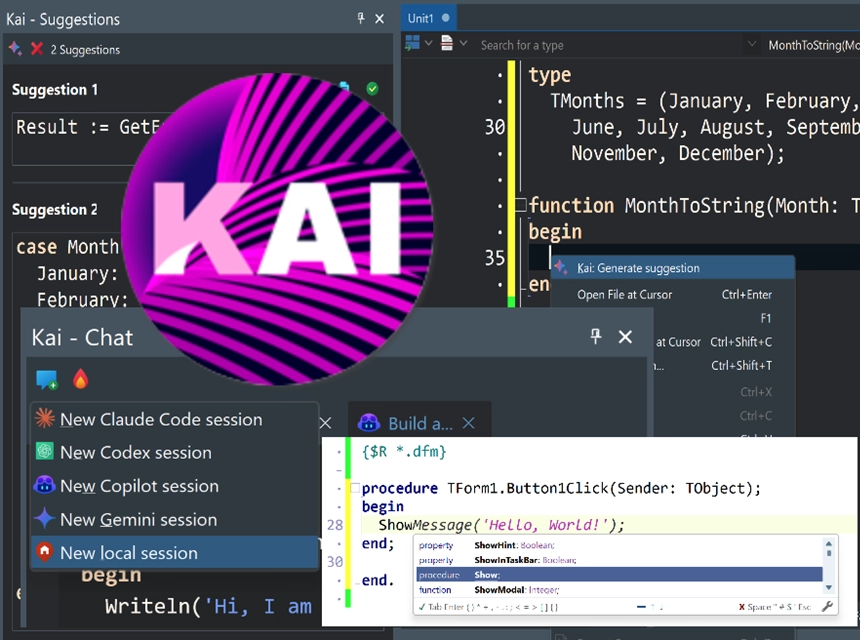The width and height of the screenshot is (860, 640).
Task: Open completion settings with the wrench icon
Action: pos(827,607)
